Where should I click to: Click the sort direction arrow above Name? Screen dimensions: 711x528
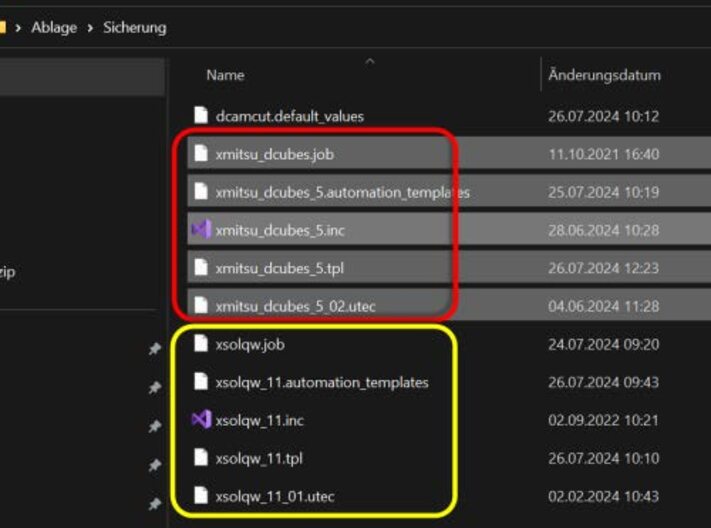click(x=370, y=61)
